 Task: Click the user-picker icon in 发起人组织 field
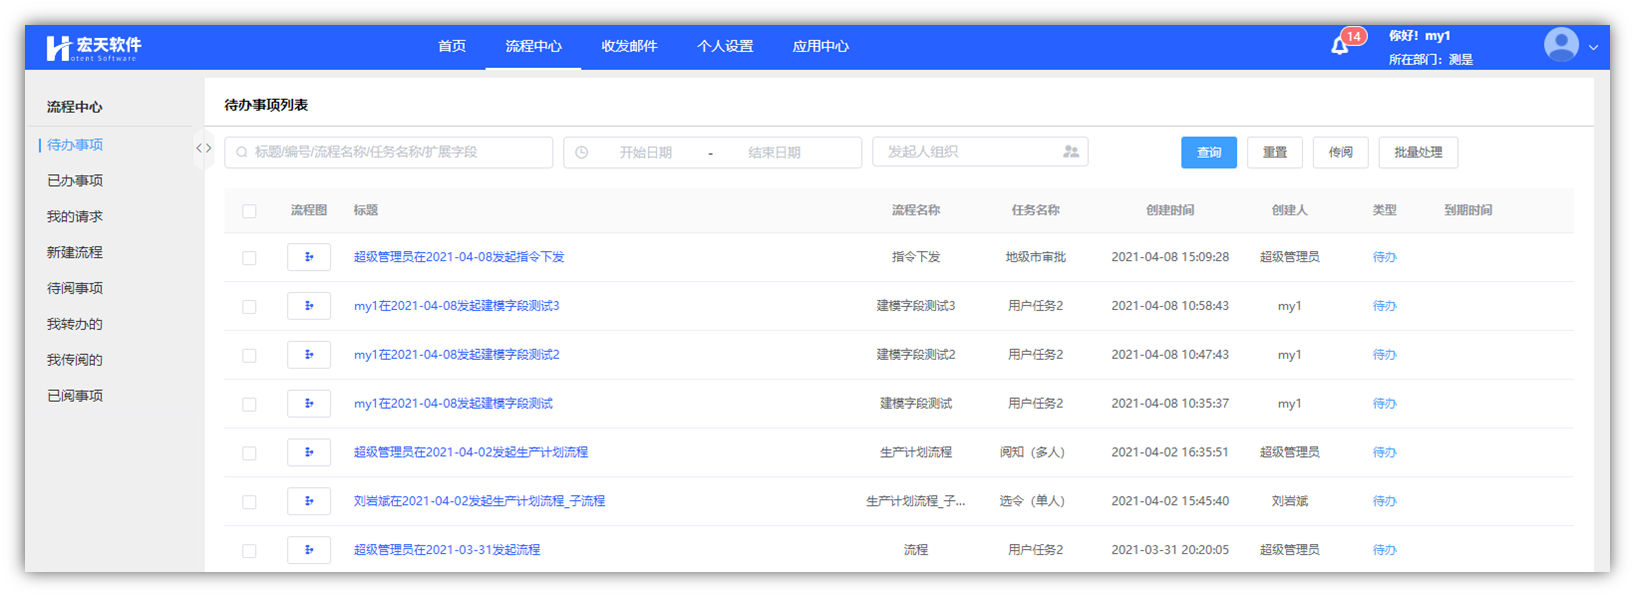click(x=1071, y=152)
